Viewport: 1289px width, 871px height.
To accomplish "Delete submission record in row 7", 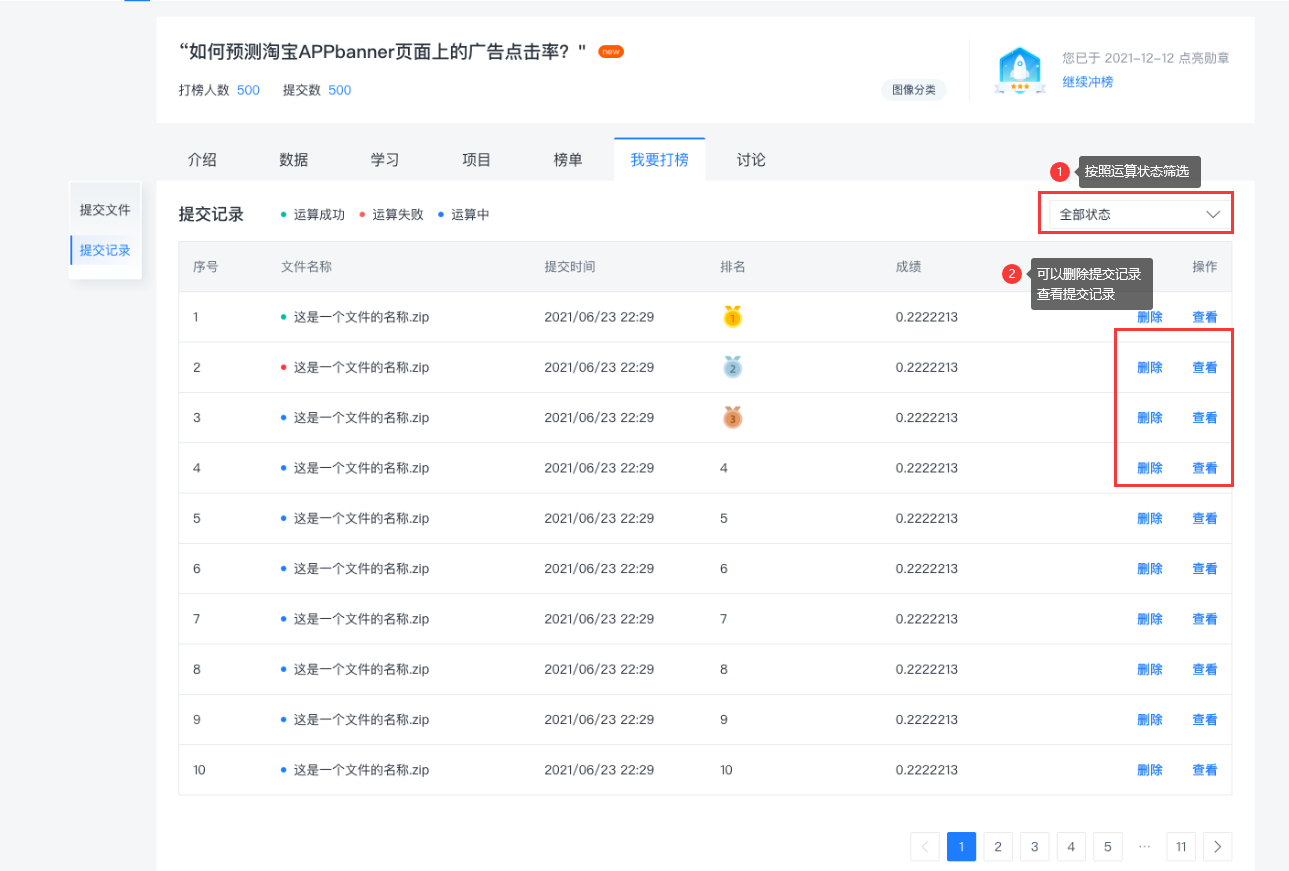I will coord(1150,619).
